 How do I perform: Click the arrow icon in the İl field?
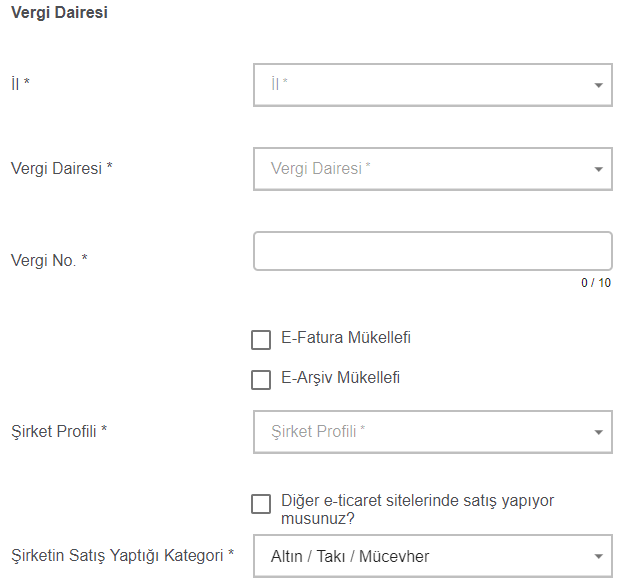point(598,86)
